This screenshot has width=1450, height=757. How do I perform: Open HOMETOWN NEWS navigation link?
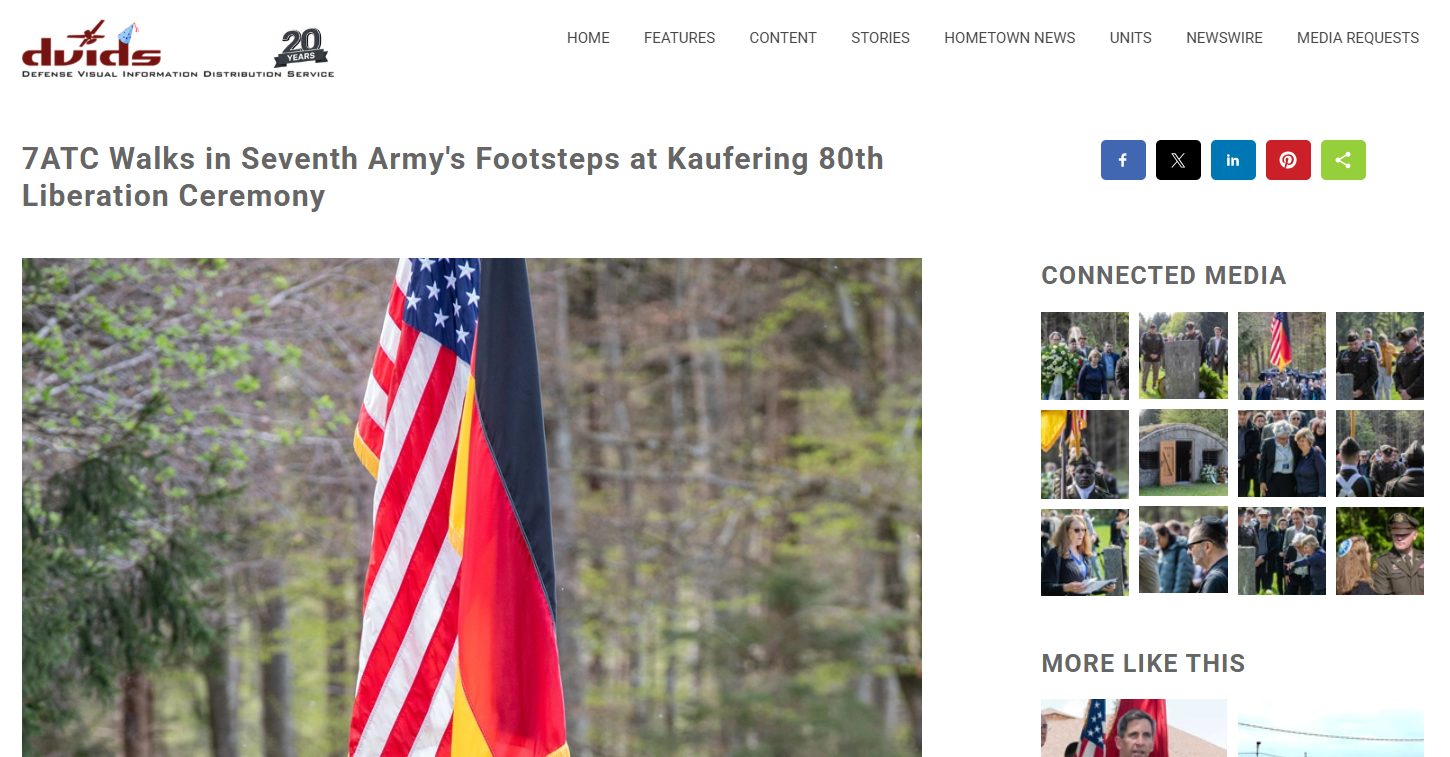1010,38
